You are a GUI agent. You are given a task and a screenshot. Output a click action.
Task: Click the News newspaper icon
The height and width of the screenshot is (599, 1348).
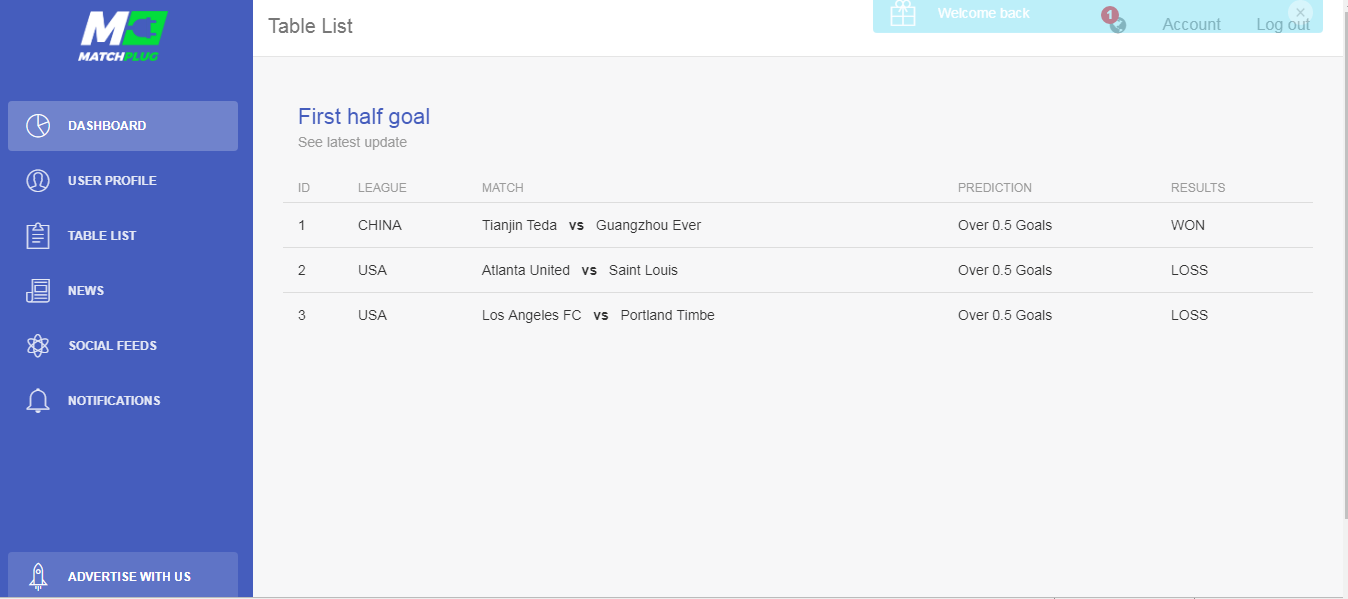click(38, 291)
